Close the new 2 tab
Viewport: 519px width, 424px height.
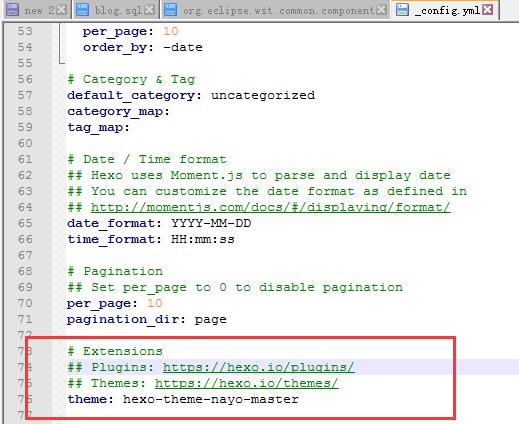pyautogui.click(x=61, y=10)
